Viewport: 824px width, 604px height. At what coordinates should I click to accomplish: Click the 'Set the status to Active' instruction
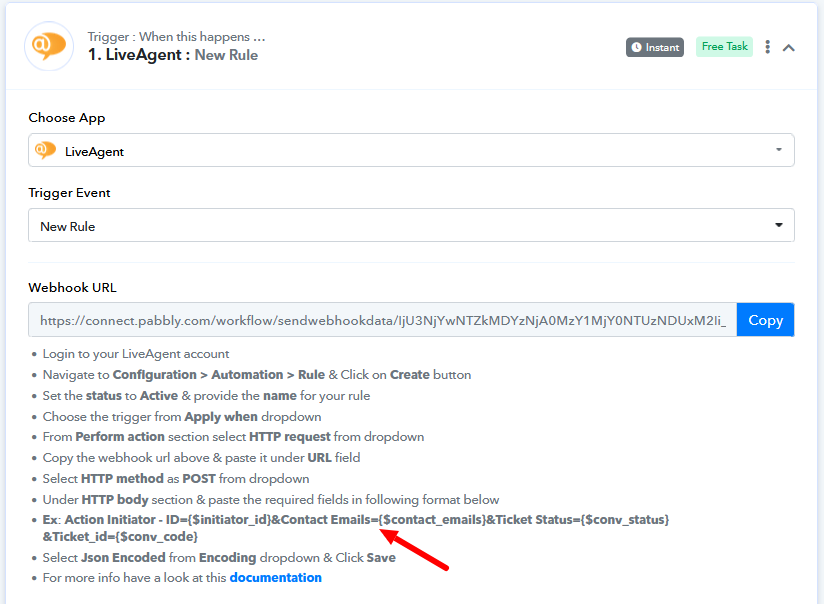(x=207, y=396)
